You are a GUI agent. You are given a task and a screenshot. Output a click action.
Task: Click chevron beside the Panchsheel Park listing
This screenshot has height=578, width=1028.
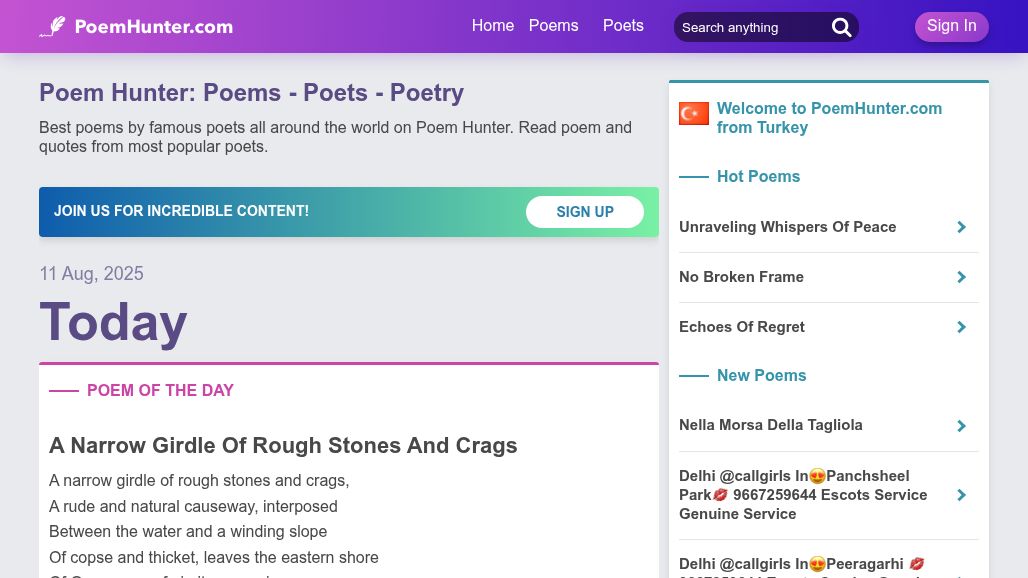click(961, 495)
